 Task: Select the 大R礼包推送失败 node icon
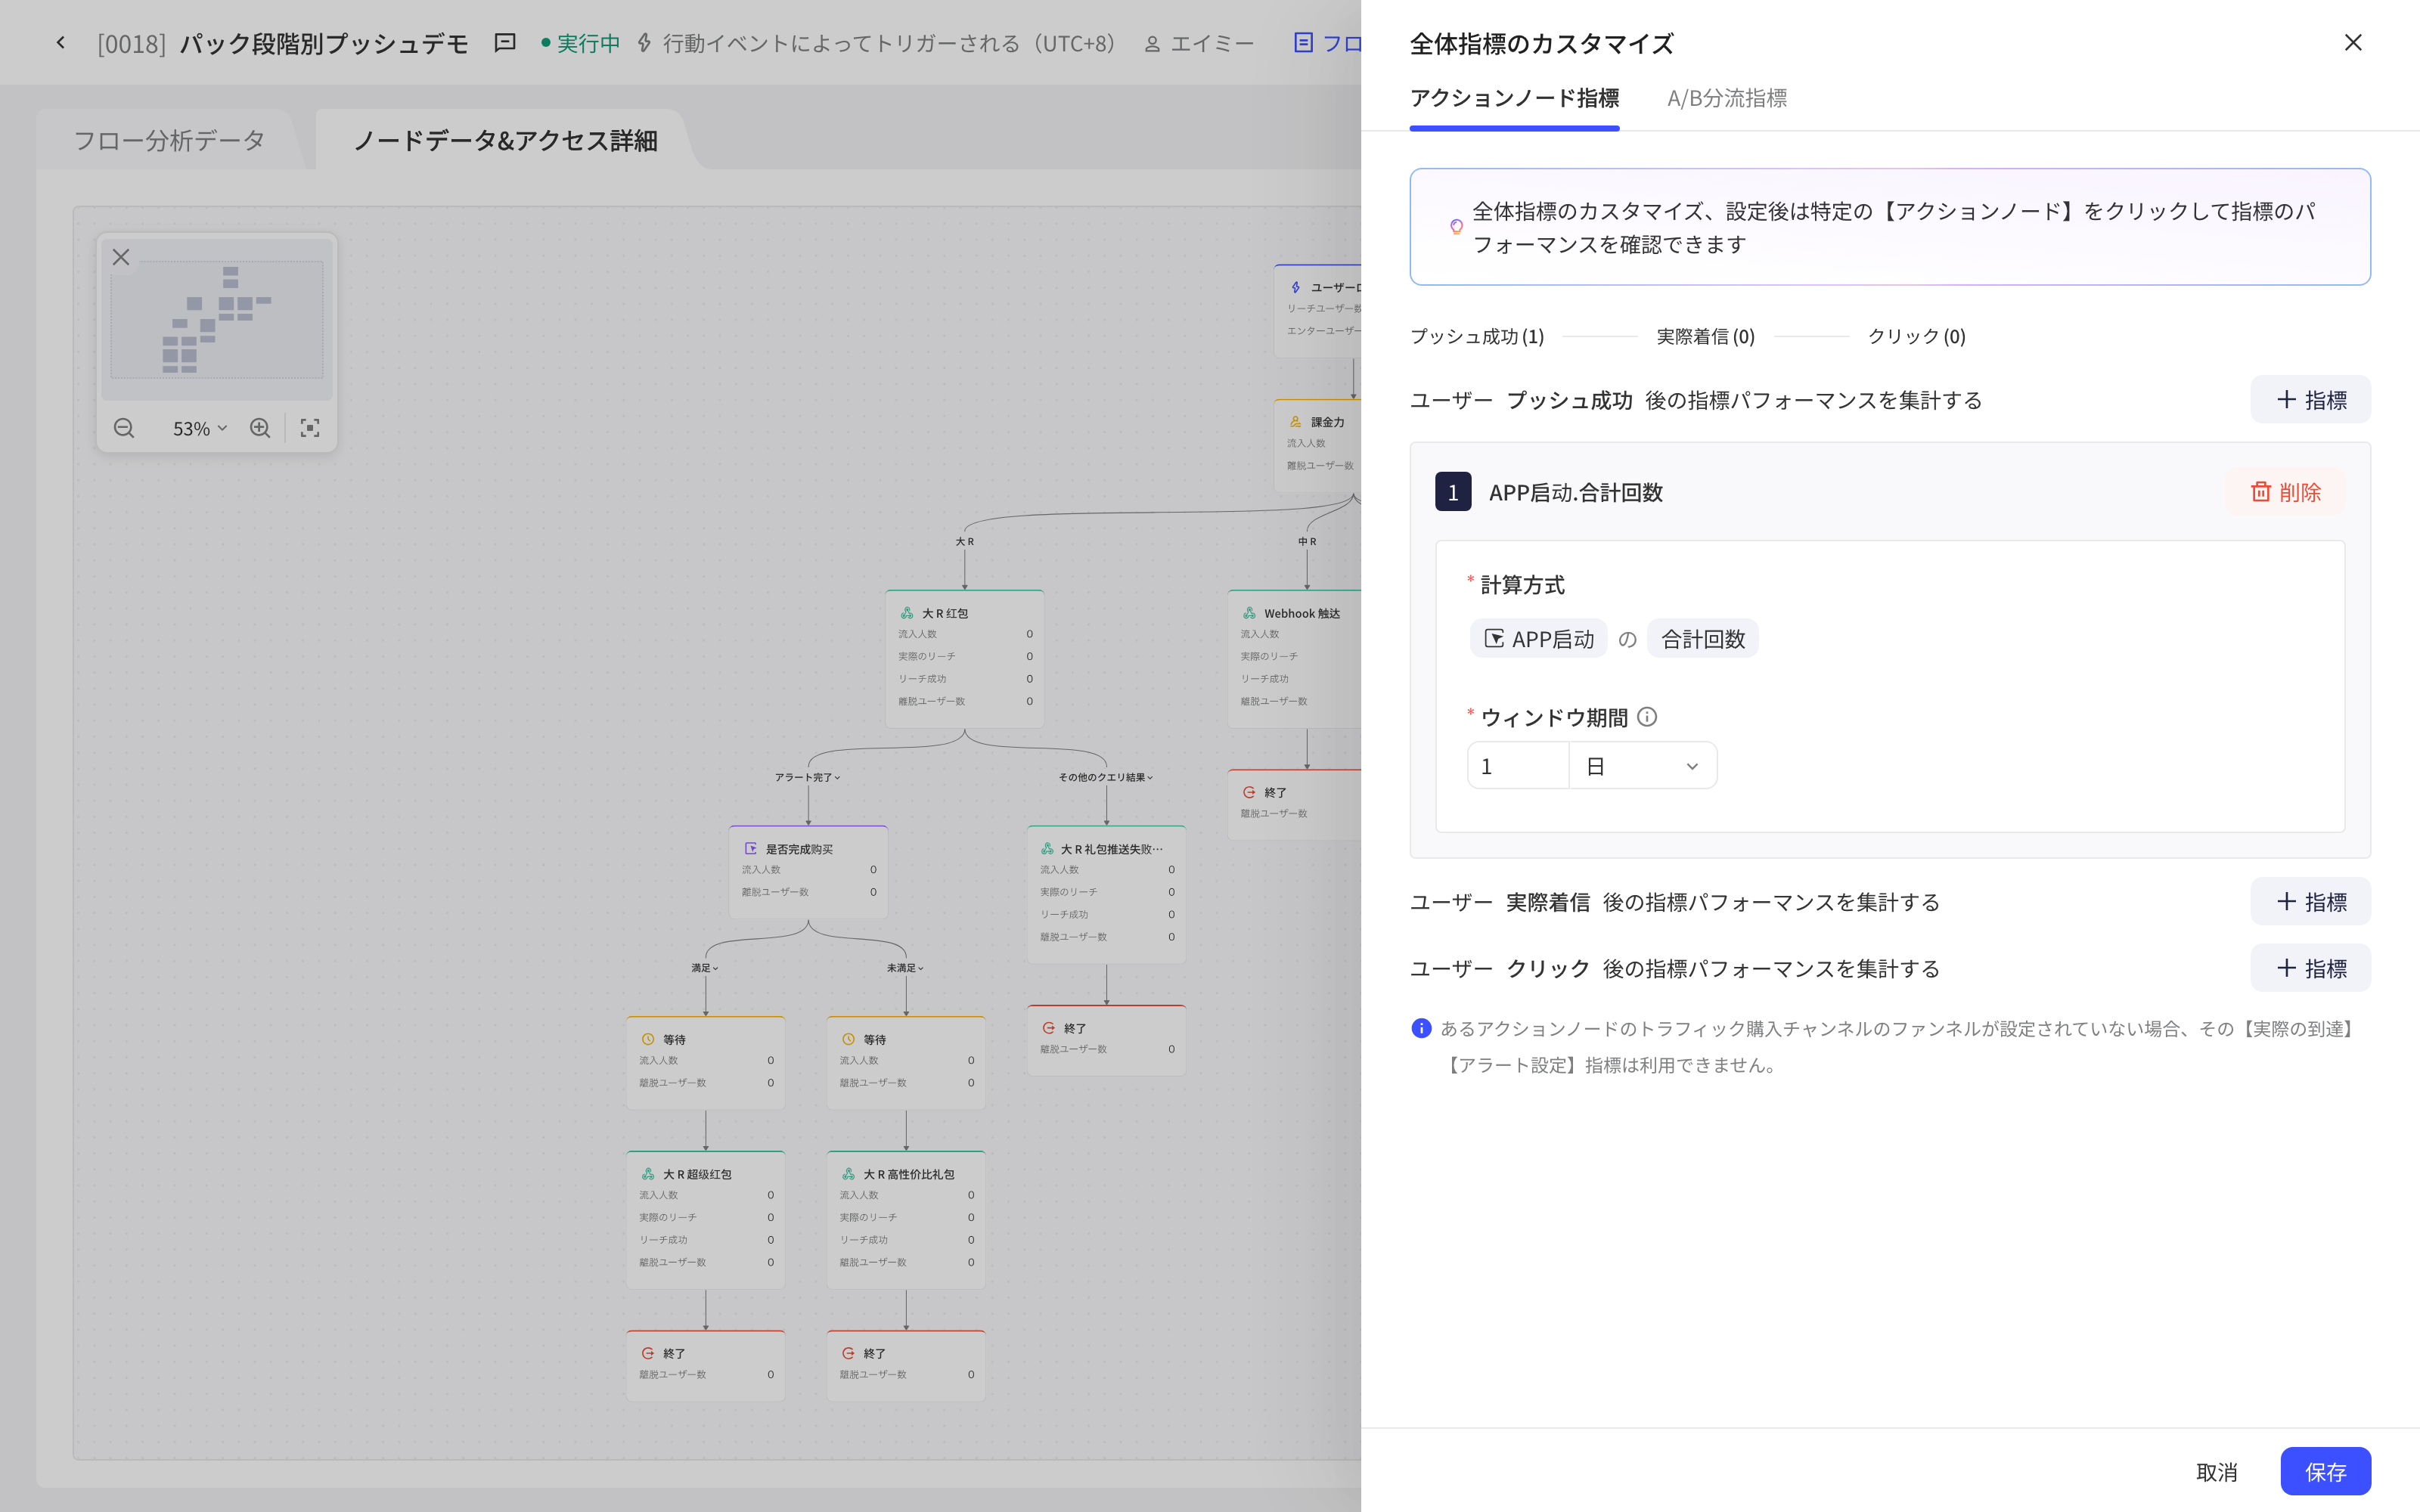pyautogui.click(x=1047, y=849)
